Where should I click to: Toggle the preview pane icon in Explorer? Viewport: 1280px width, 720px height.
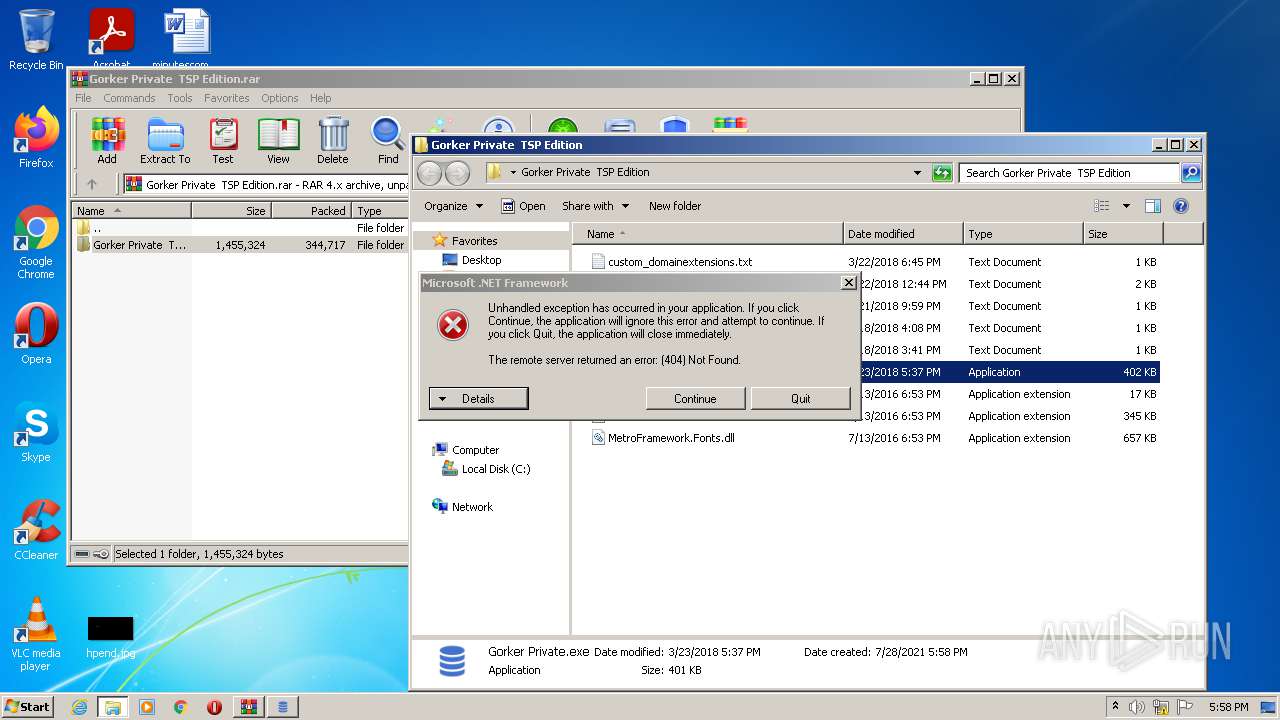pyautogui.click(x=1152, y=206)
